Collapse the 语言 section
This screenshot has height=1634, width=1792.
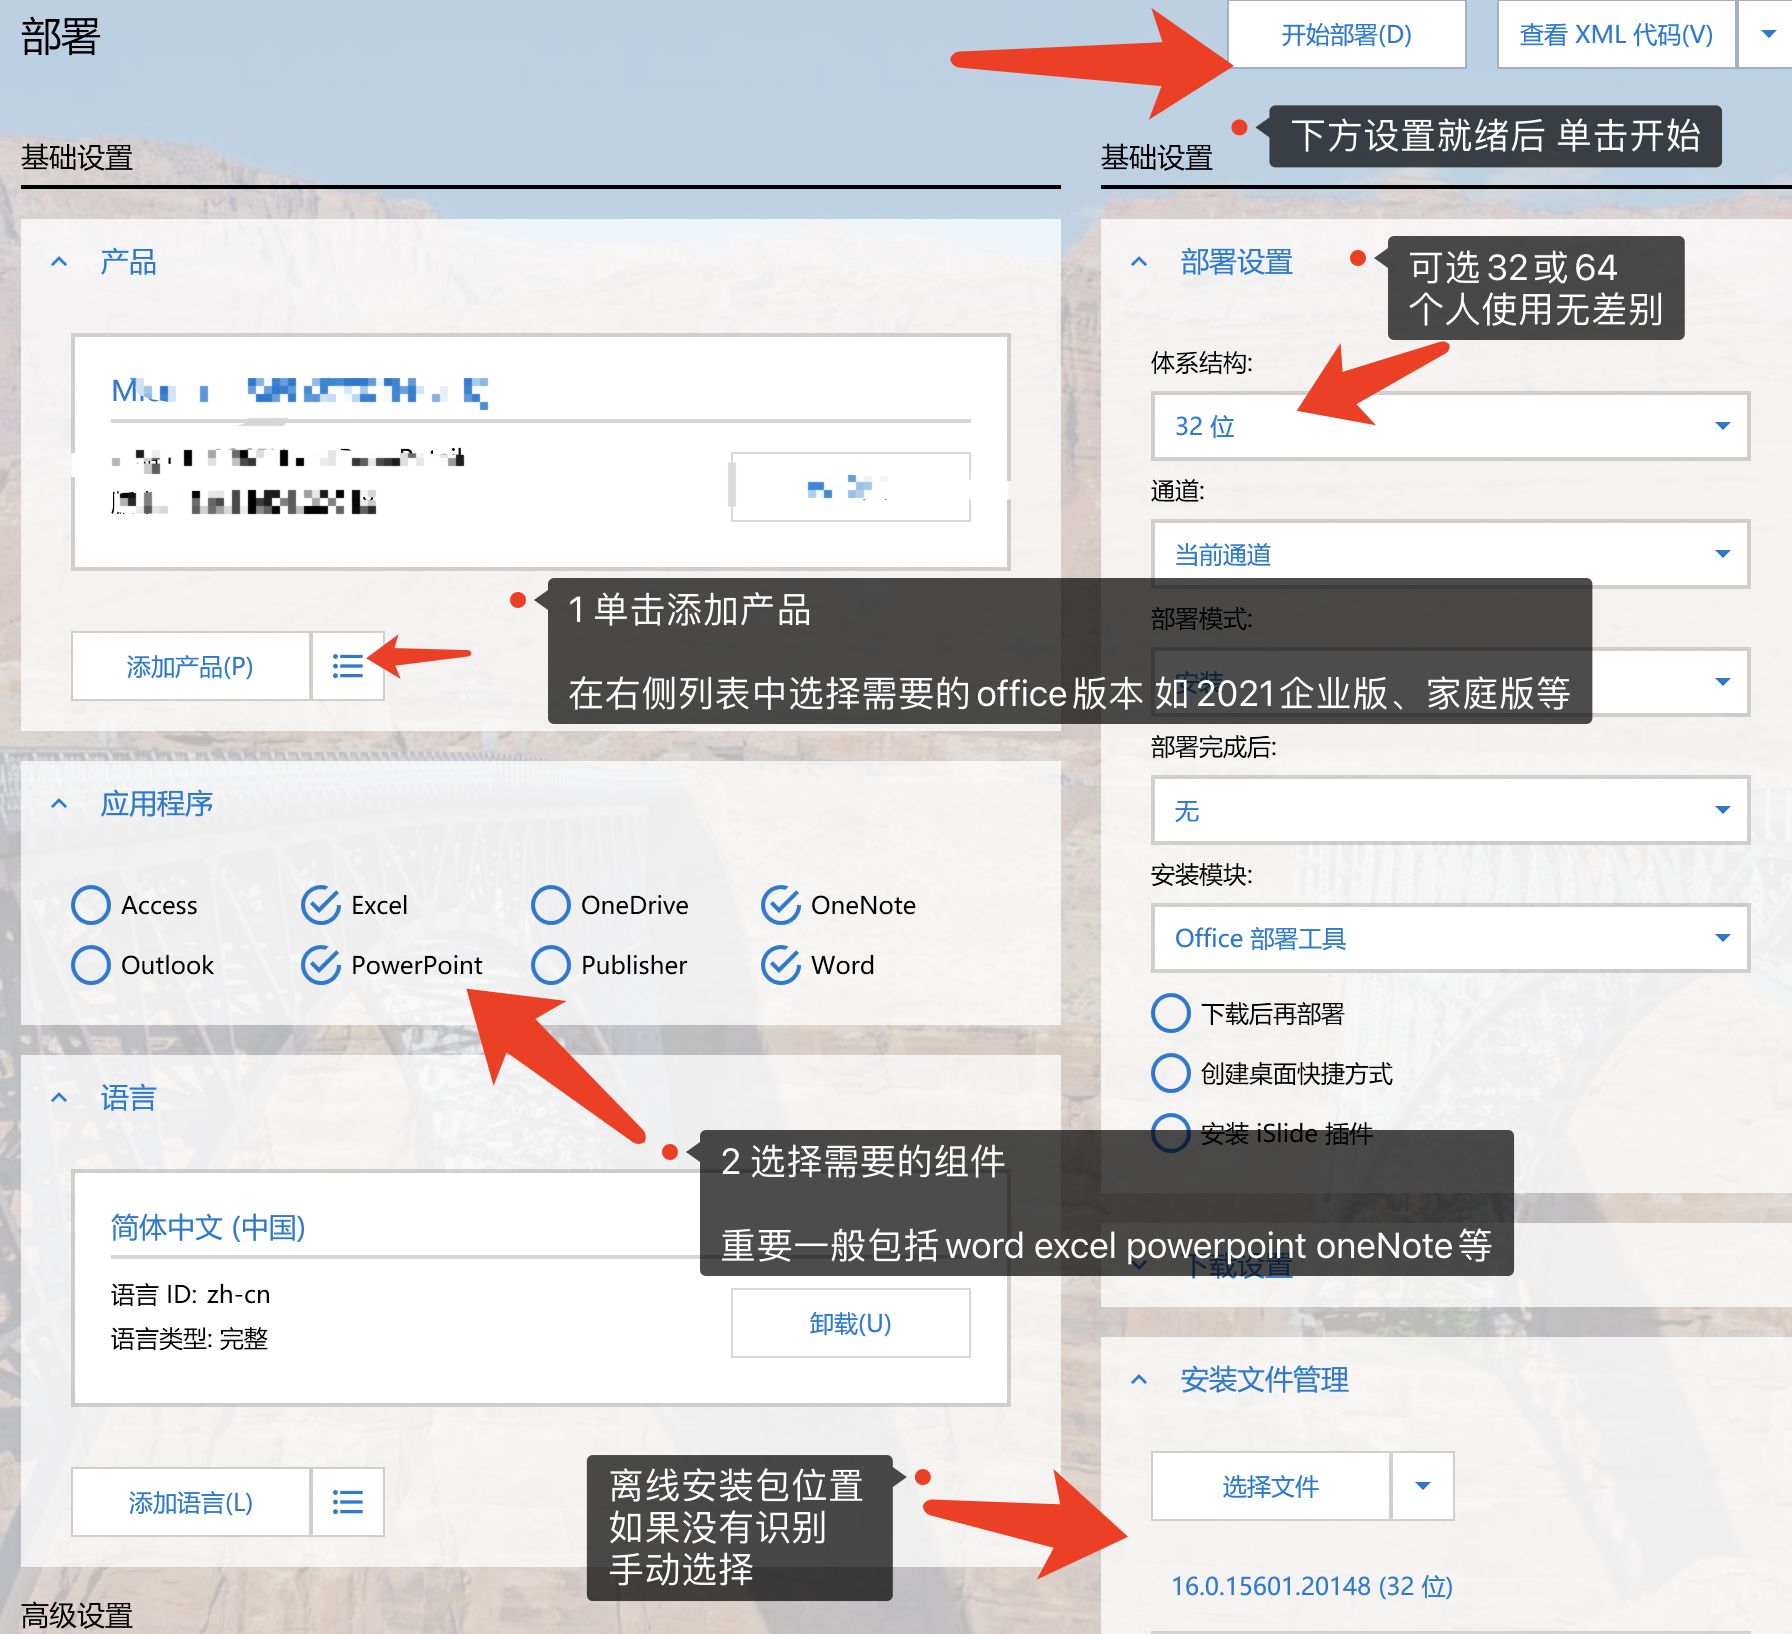pyautogui.click(x=59, y=1098)
